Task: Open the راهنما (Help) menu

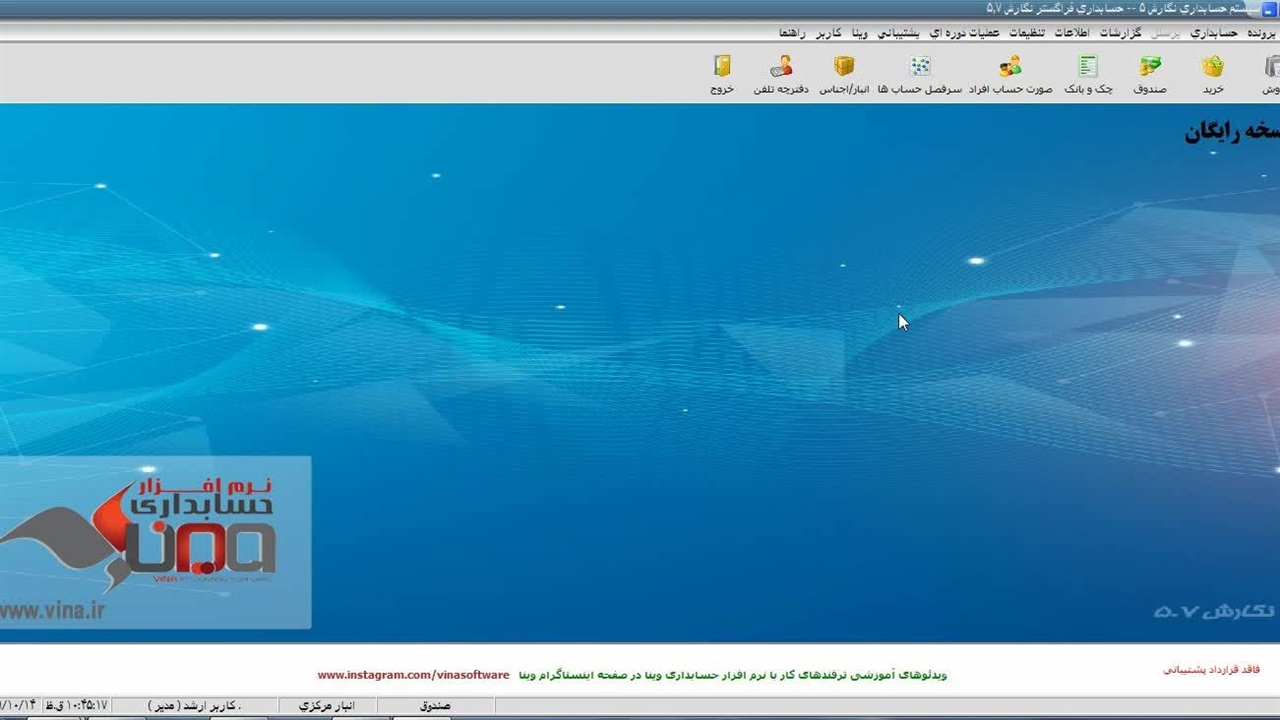Action: 792,33
